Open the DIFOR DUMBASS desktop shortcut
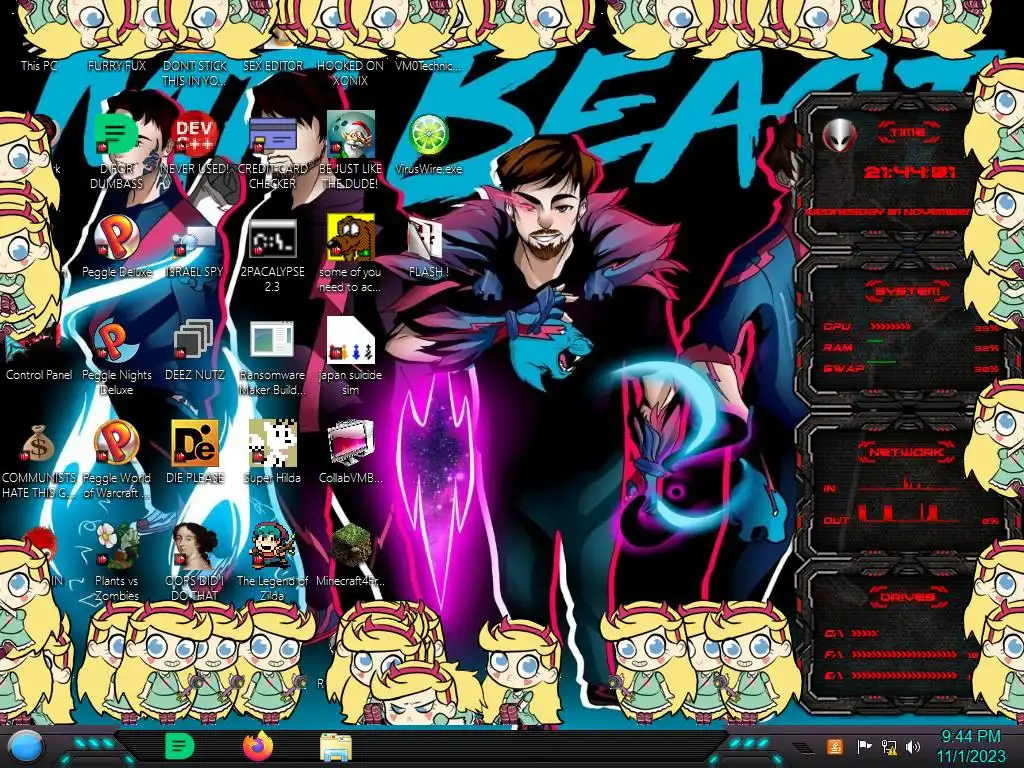Image resolution: width=1024 pixels, height=768 pixels. [x=116, y=135]
